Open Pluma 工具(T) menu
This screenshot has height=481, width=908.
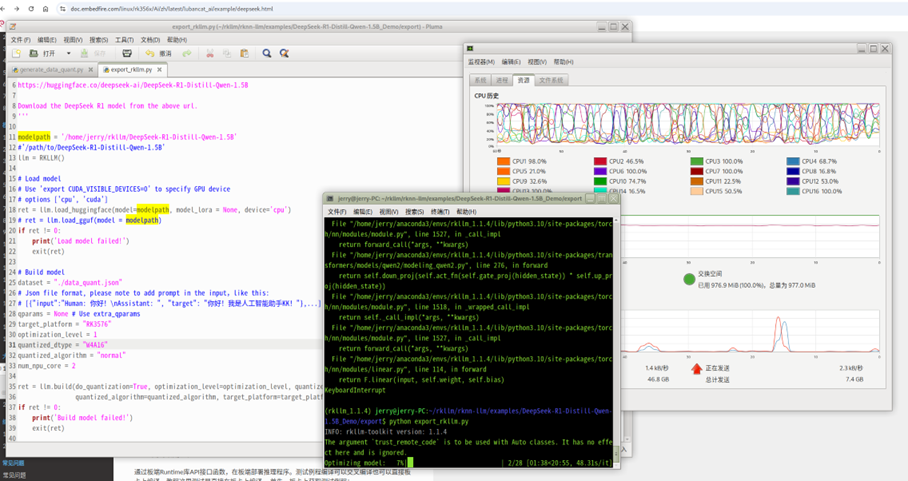124,40
